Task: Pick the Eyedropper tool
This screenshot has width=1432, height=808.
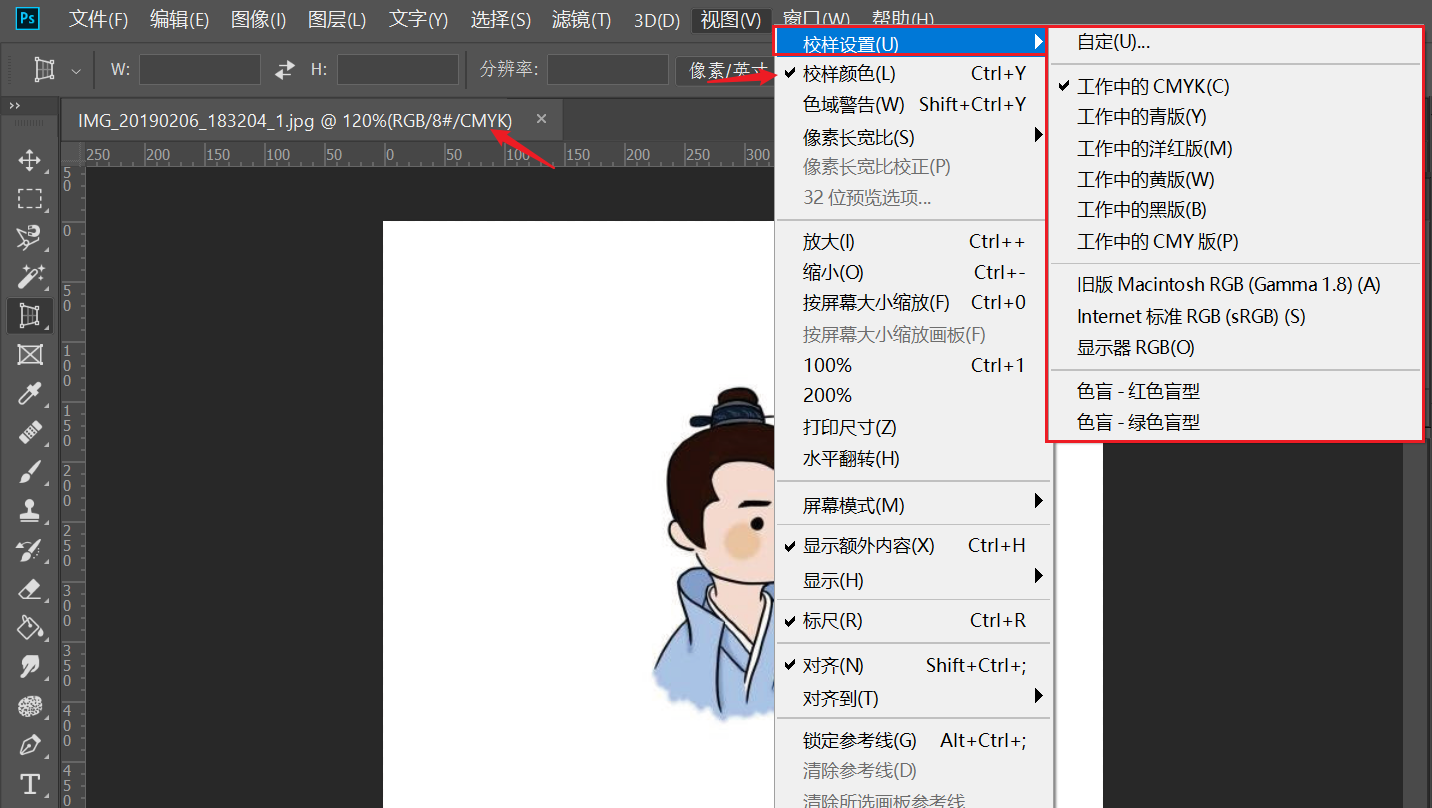Action: click(x=30, y=394)
